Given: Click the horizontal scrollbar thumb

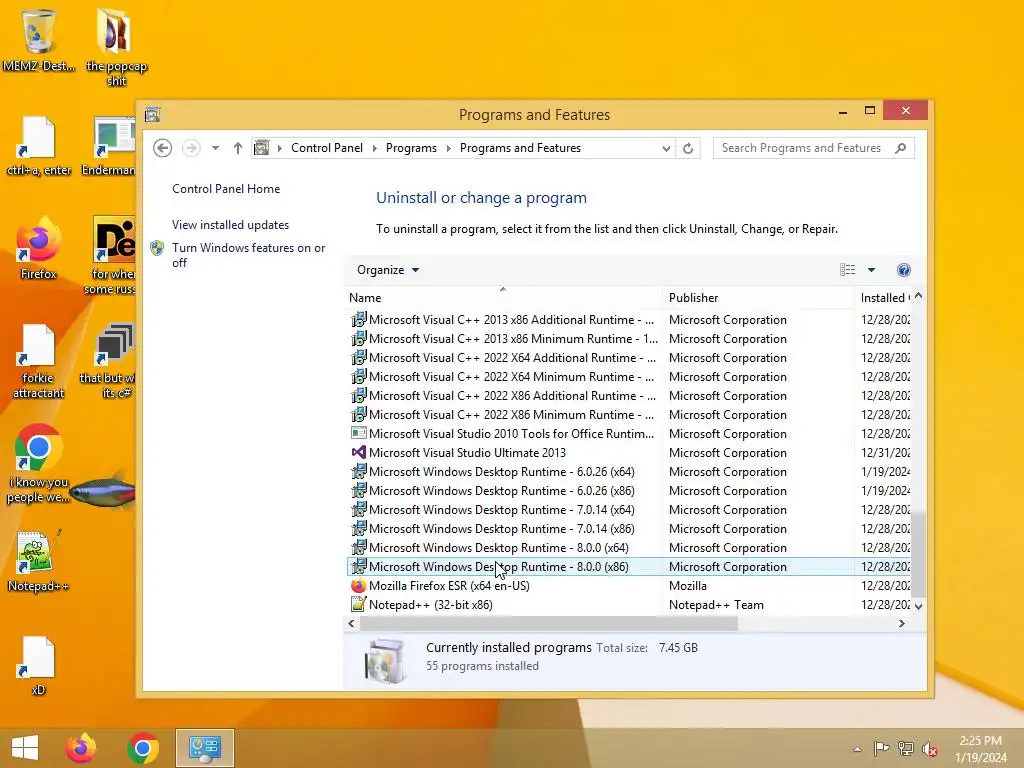Looking at the screenshot, I should [549, 624].
